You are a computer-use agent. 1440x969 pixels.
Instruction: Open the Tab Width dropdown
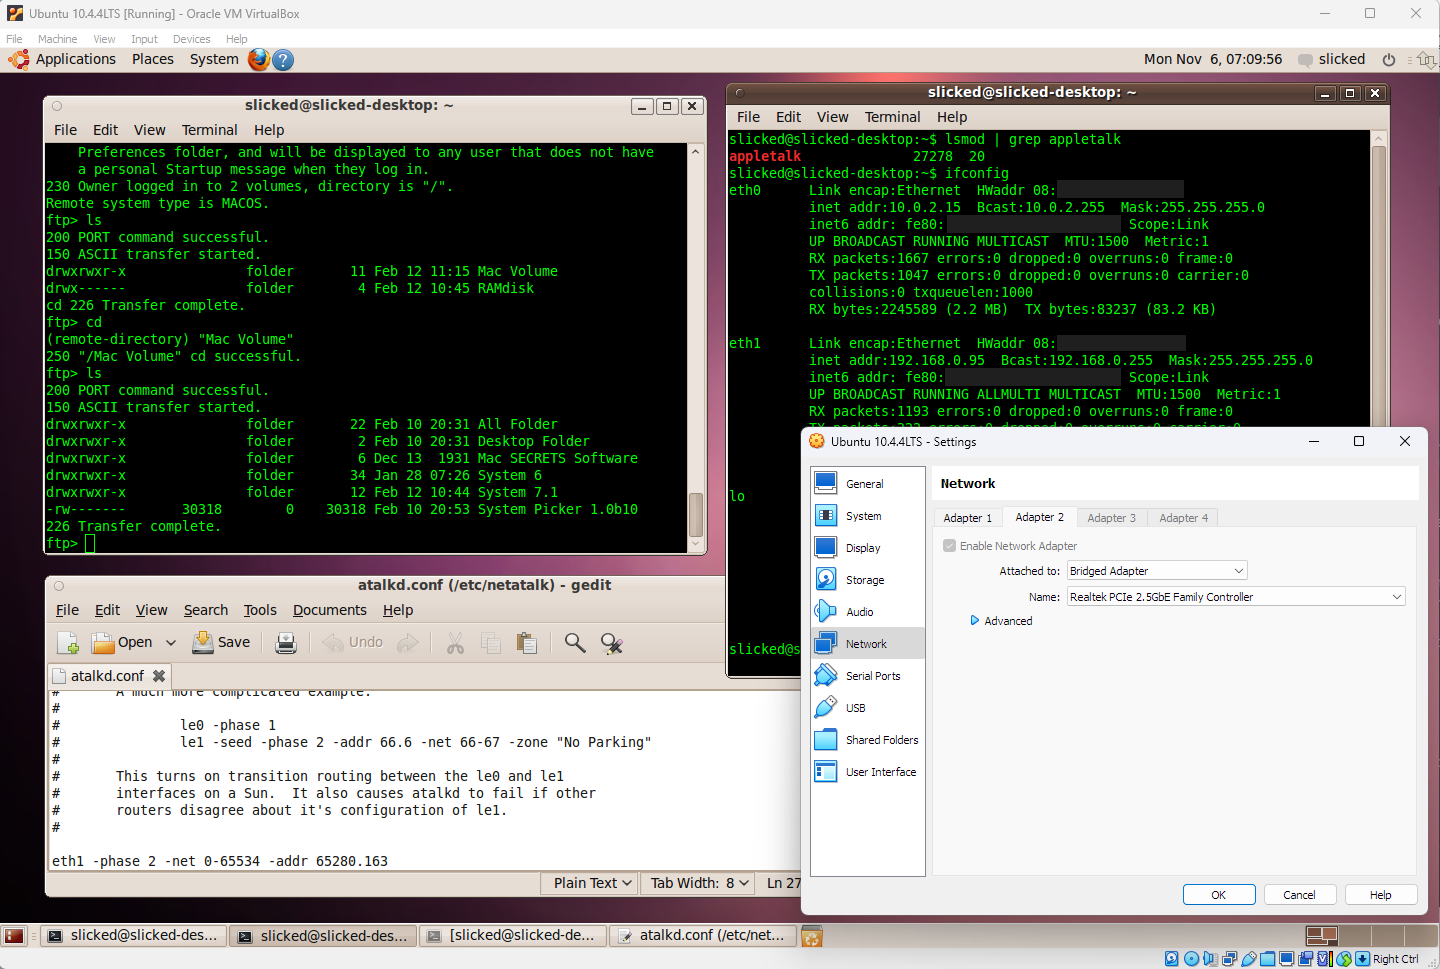700,883
